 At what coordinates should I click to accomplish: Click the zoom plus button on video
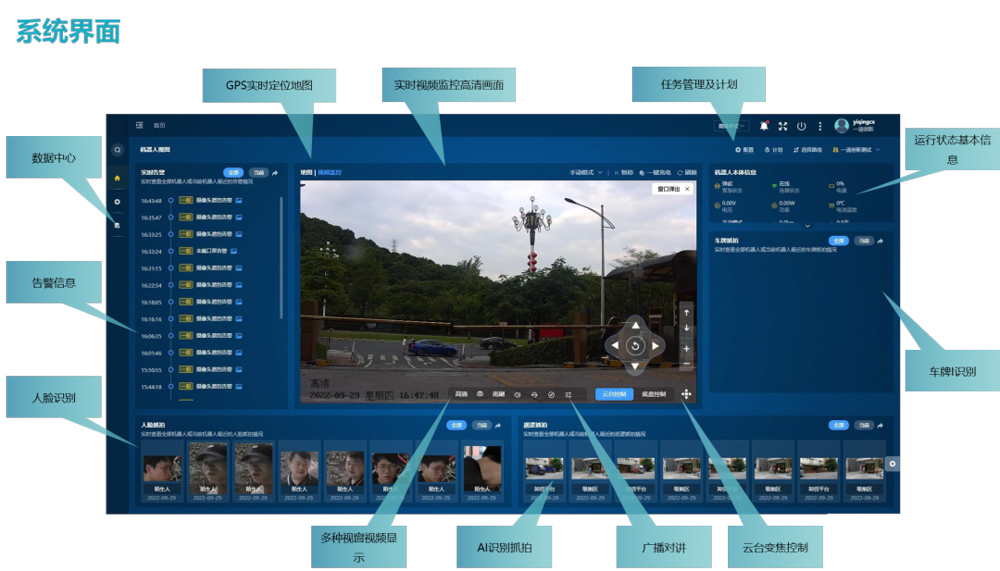686,349
